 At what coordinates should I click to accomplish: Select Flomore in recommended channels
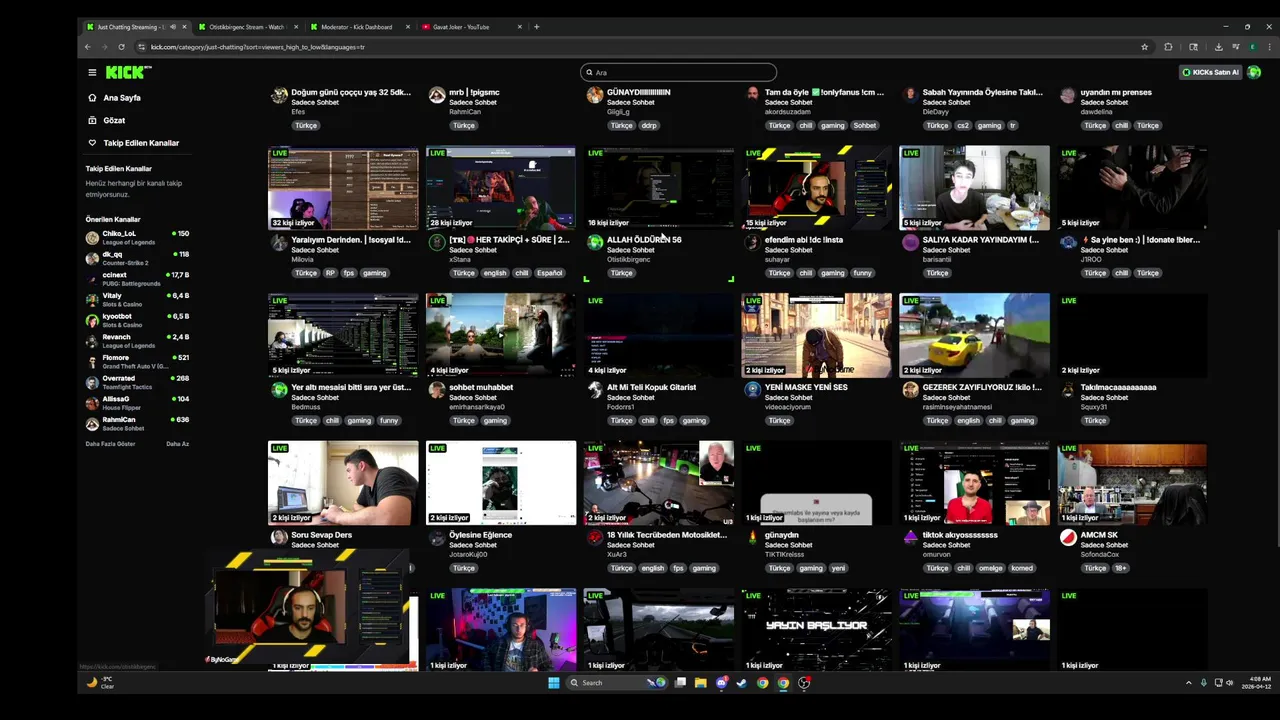point(137,362)
